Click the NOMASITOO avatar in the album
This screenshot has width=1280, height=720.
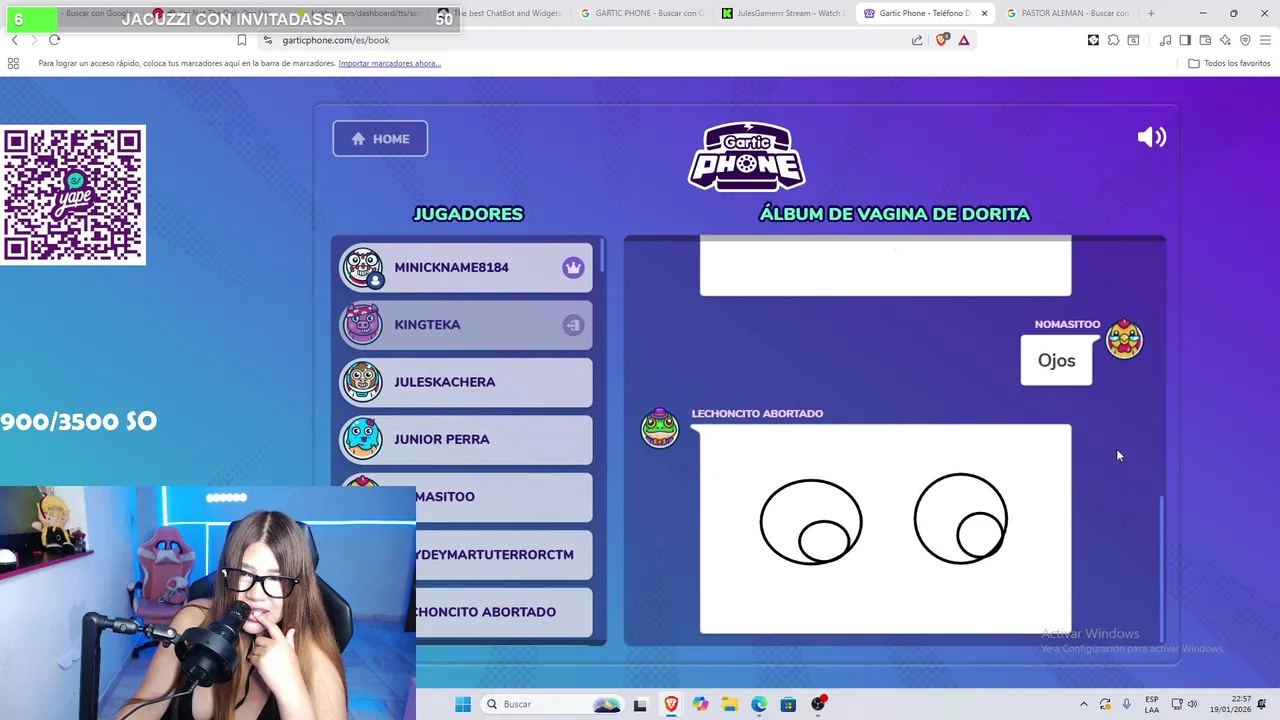pos(1124,340)
